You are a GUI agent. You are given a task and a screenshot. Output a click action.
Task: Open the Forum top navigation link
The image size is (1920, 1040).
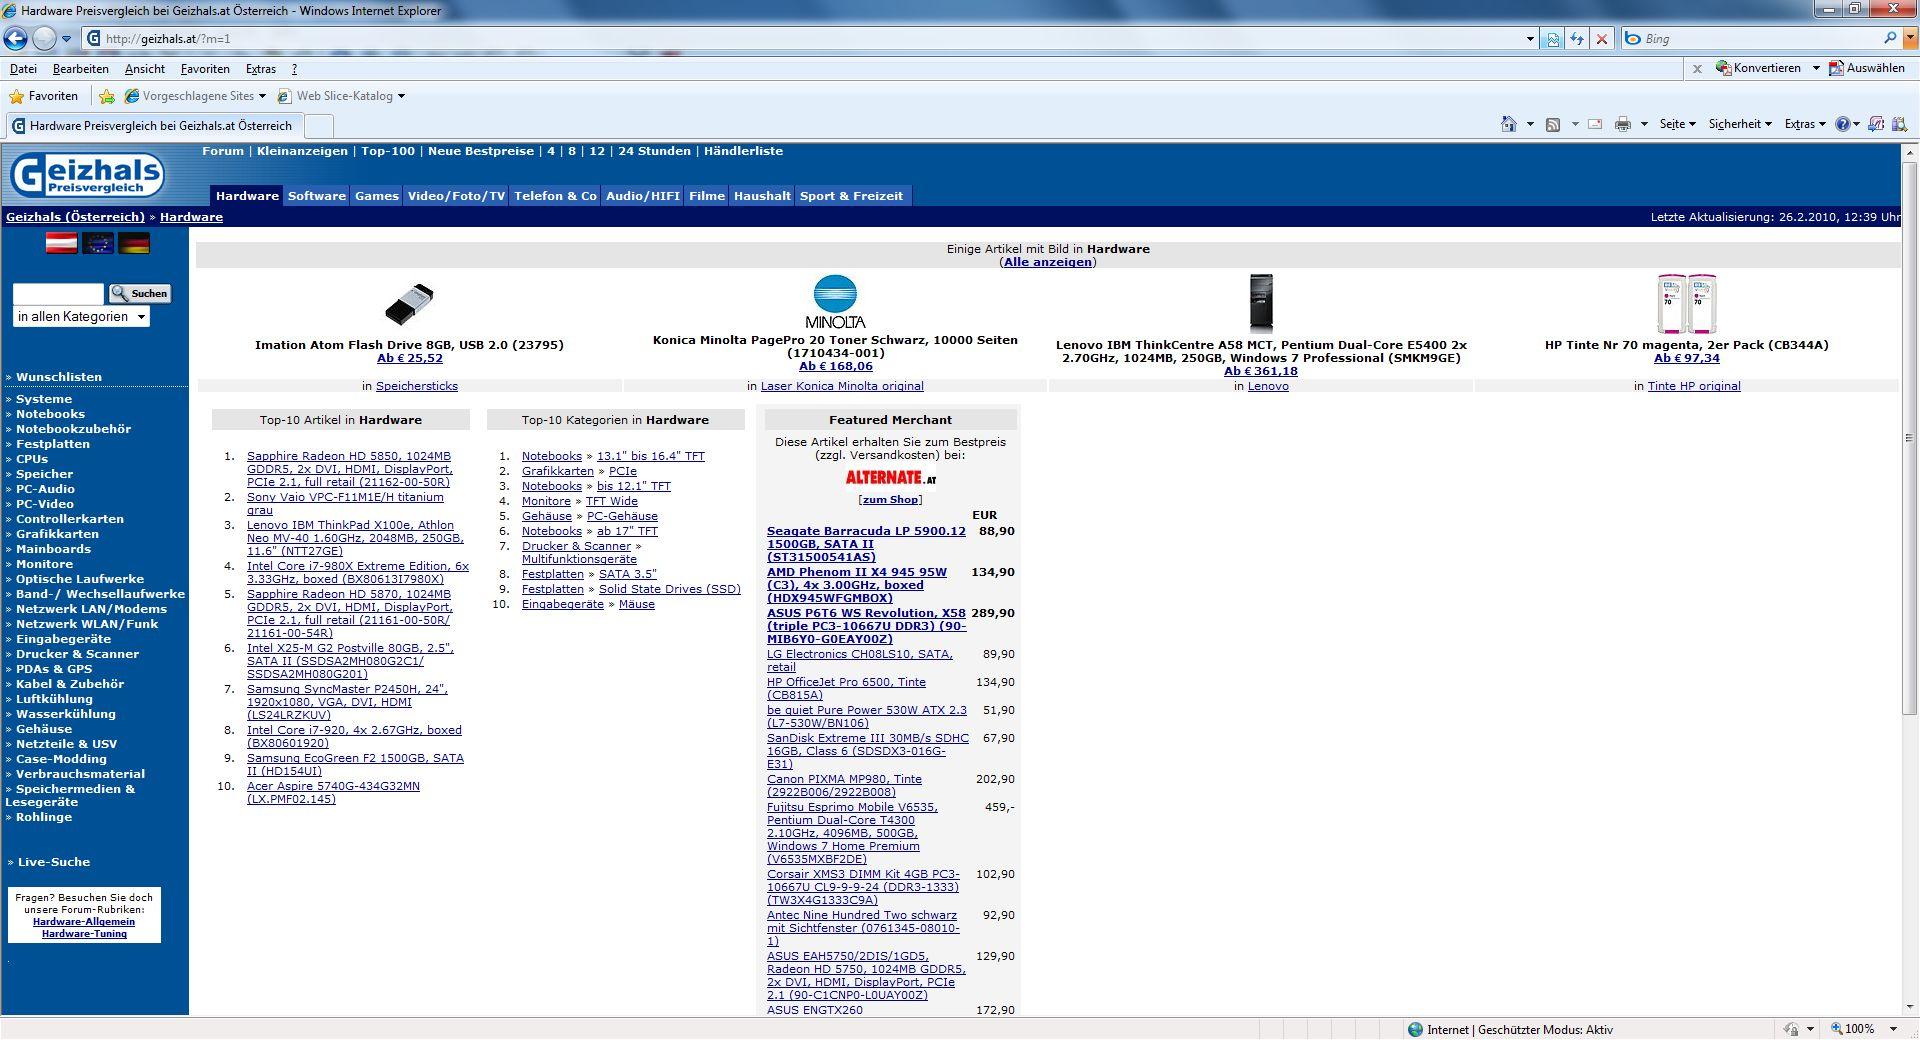pos(223,151)
